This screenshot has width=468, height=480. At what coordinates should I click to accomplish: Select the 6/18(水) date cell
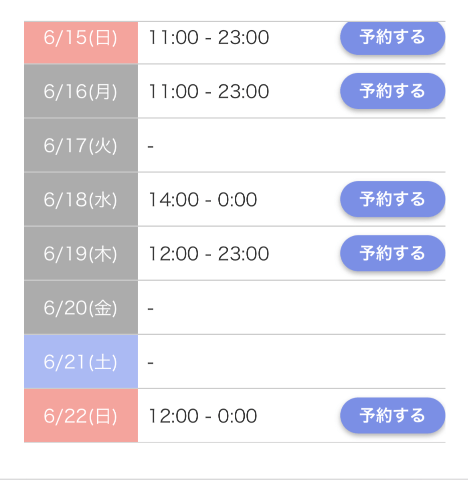[x=81, y=199]
